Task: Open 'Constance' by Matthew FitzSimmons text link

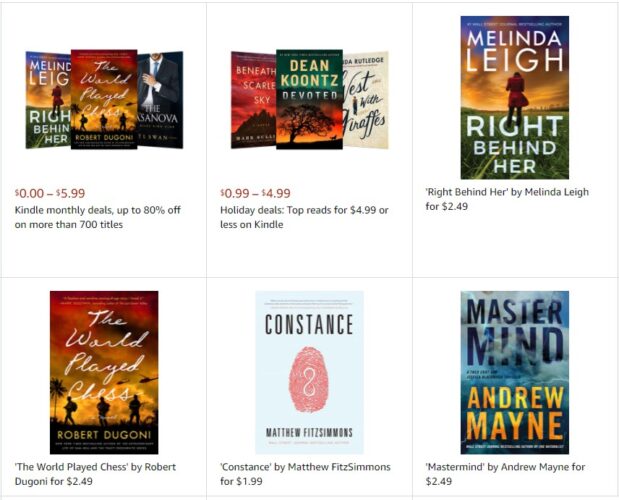Action: click(x=305, y=474)
